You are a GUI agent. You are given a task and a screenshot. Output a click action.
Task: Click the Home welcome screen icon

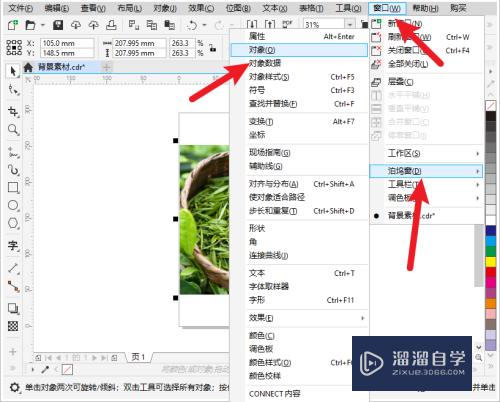point(28,67)
